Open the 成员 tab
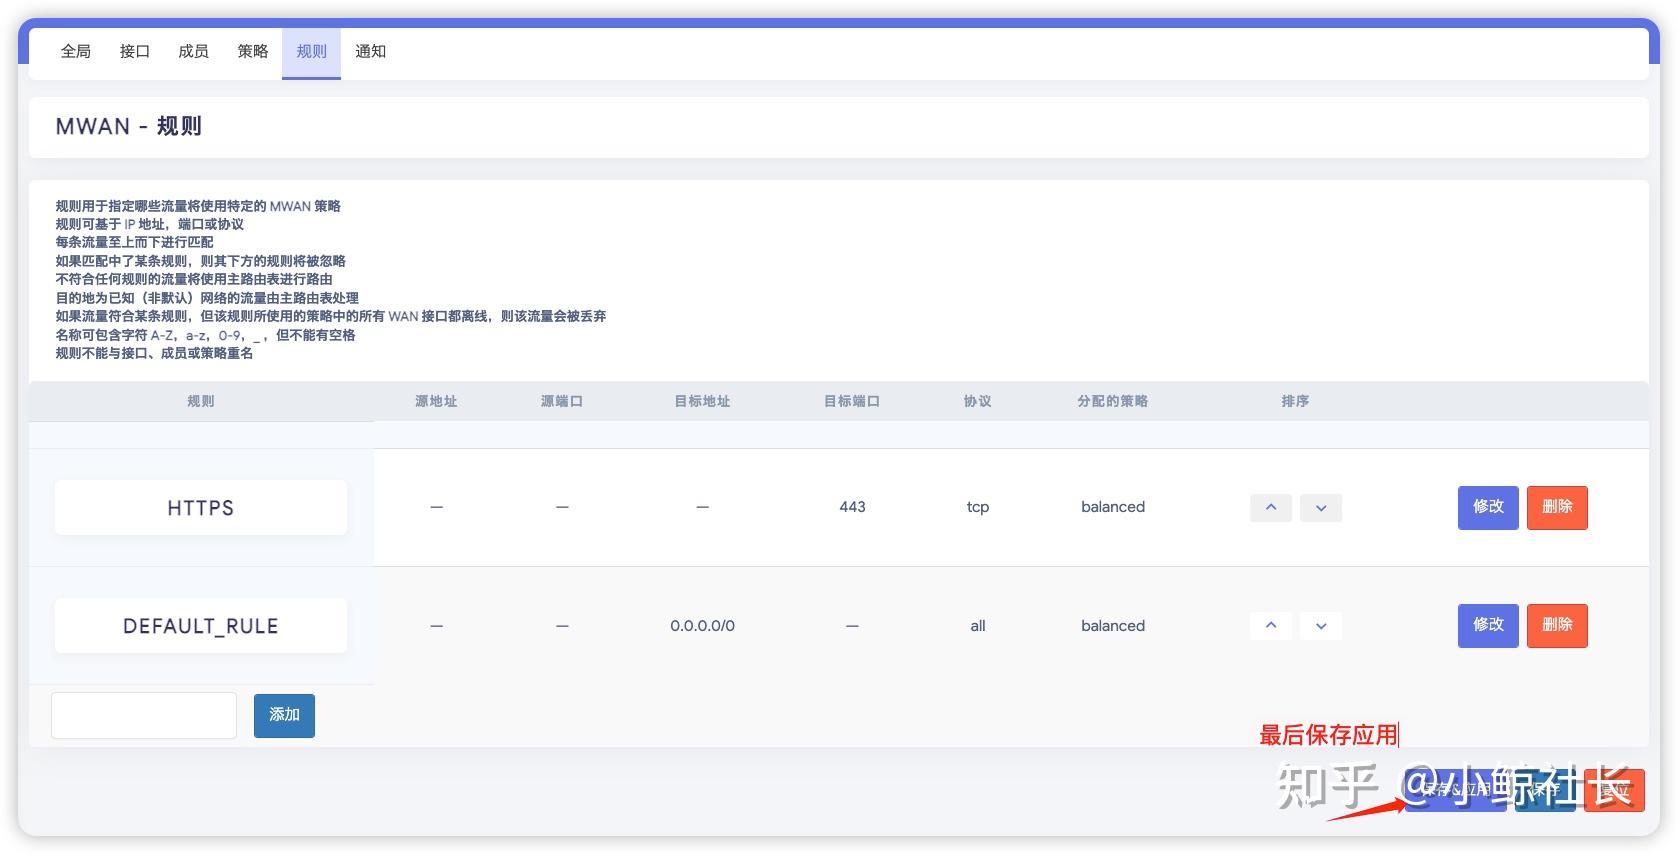The width and height of the screenshot is (1678, 854). [x=193, y=52]
